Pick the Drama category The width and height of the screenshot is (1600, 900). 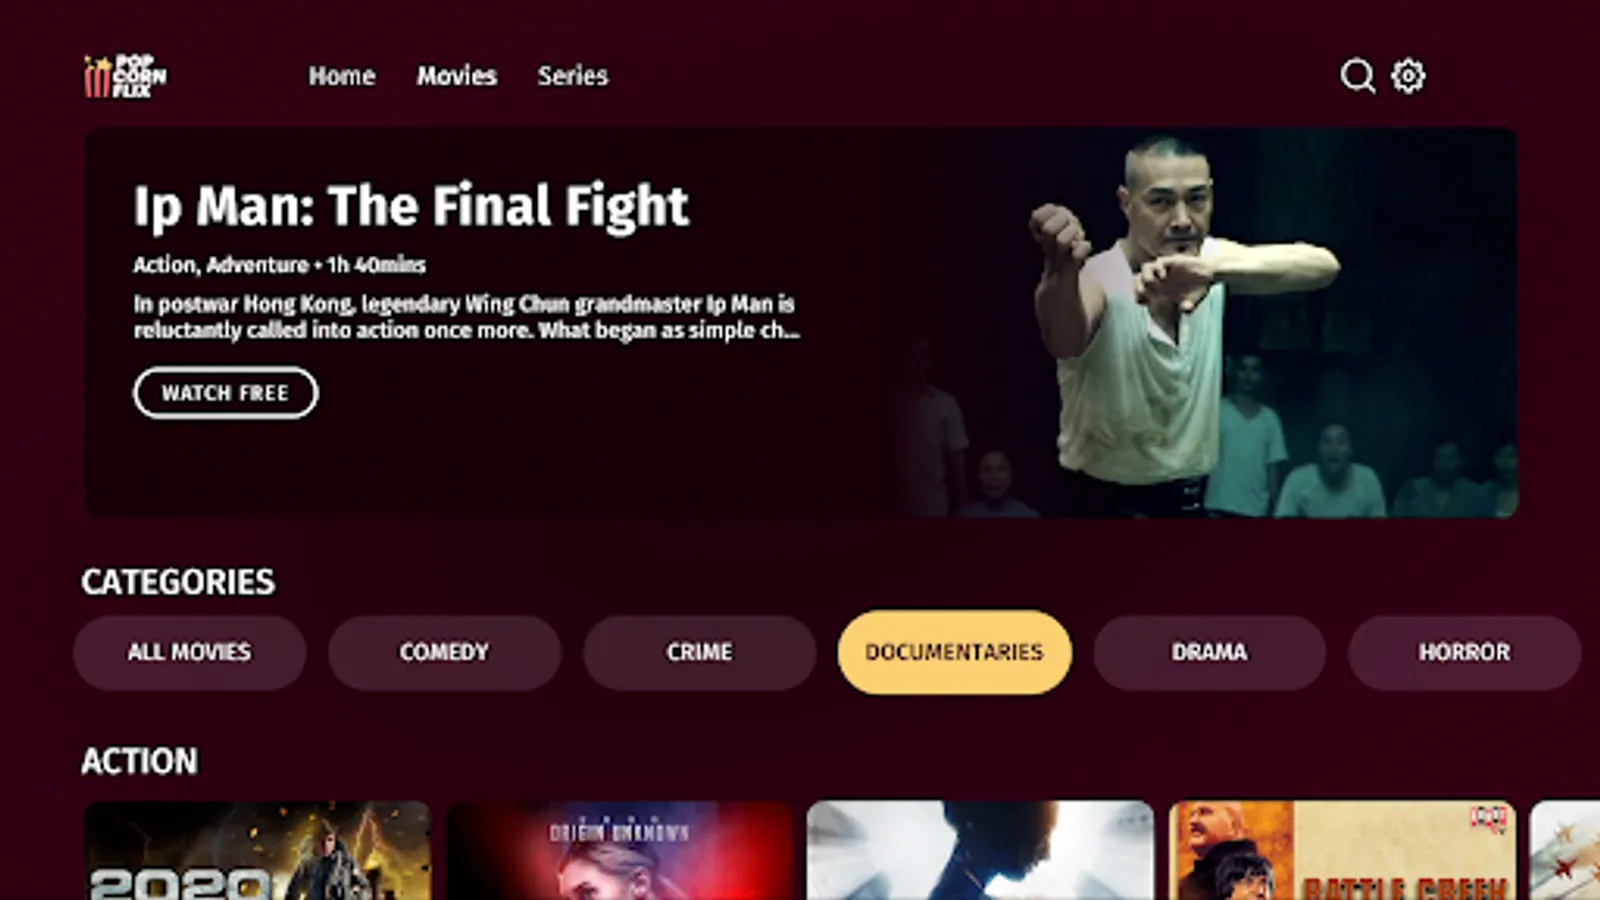tap(1210, 652)
